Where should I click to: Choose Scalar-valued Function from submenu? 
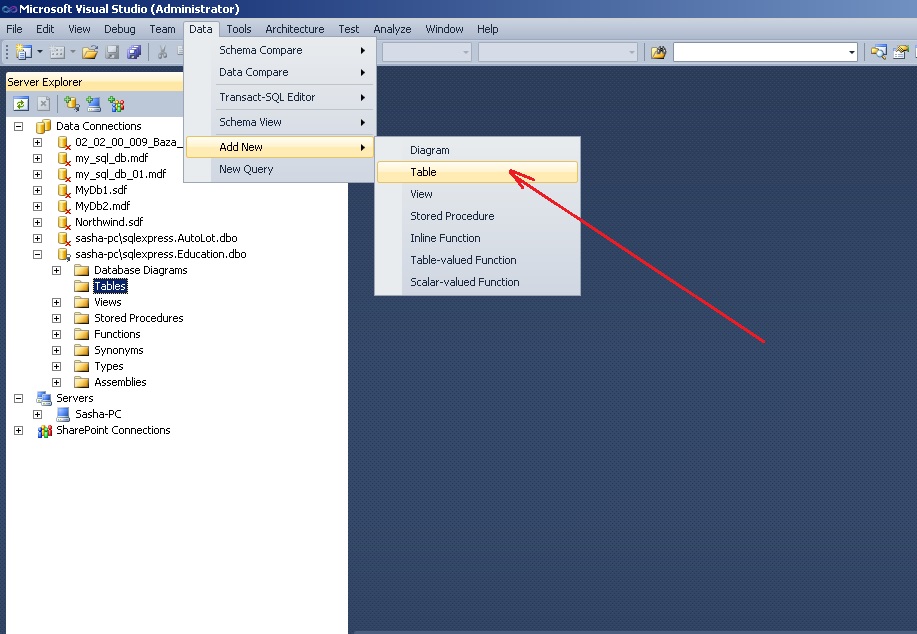point(477,282)
